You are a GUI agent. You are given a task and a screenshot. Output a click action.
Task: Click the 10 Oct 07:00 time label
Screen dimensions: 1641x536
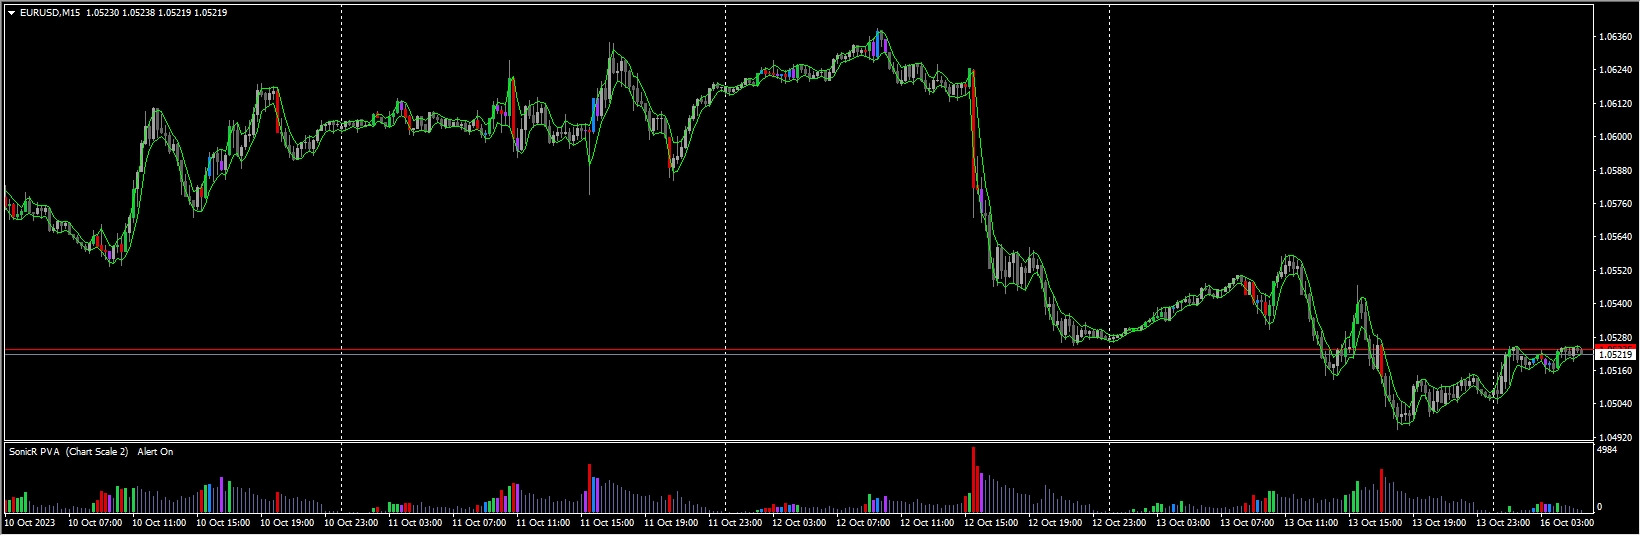tap(97, 522)
